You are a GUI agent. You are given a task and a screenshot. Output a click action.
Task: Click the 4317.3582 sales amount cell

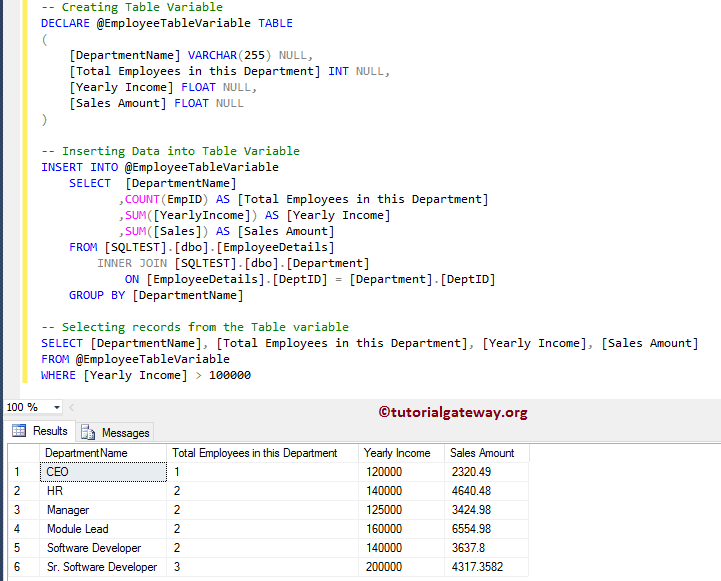486,567
